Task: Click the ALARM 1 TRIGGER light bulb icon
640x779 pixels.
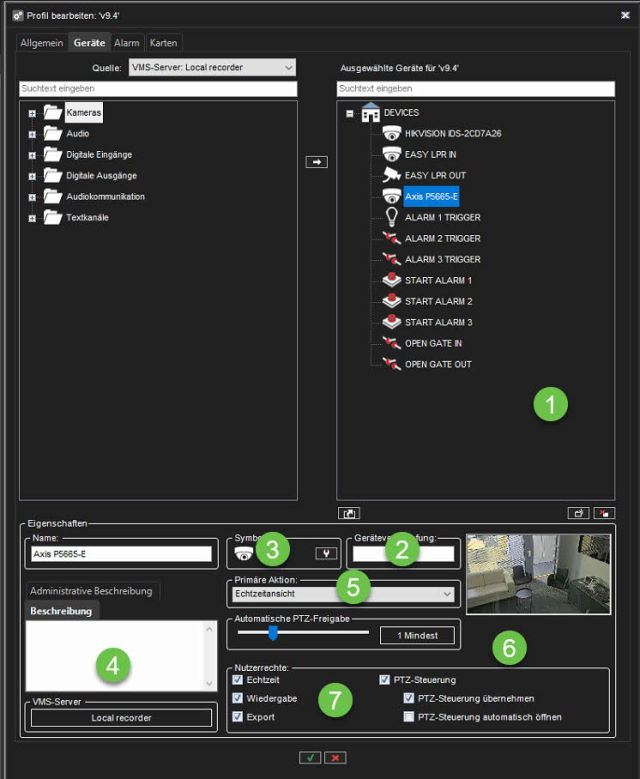Action: (x=392, y=217)
